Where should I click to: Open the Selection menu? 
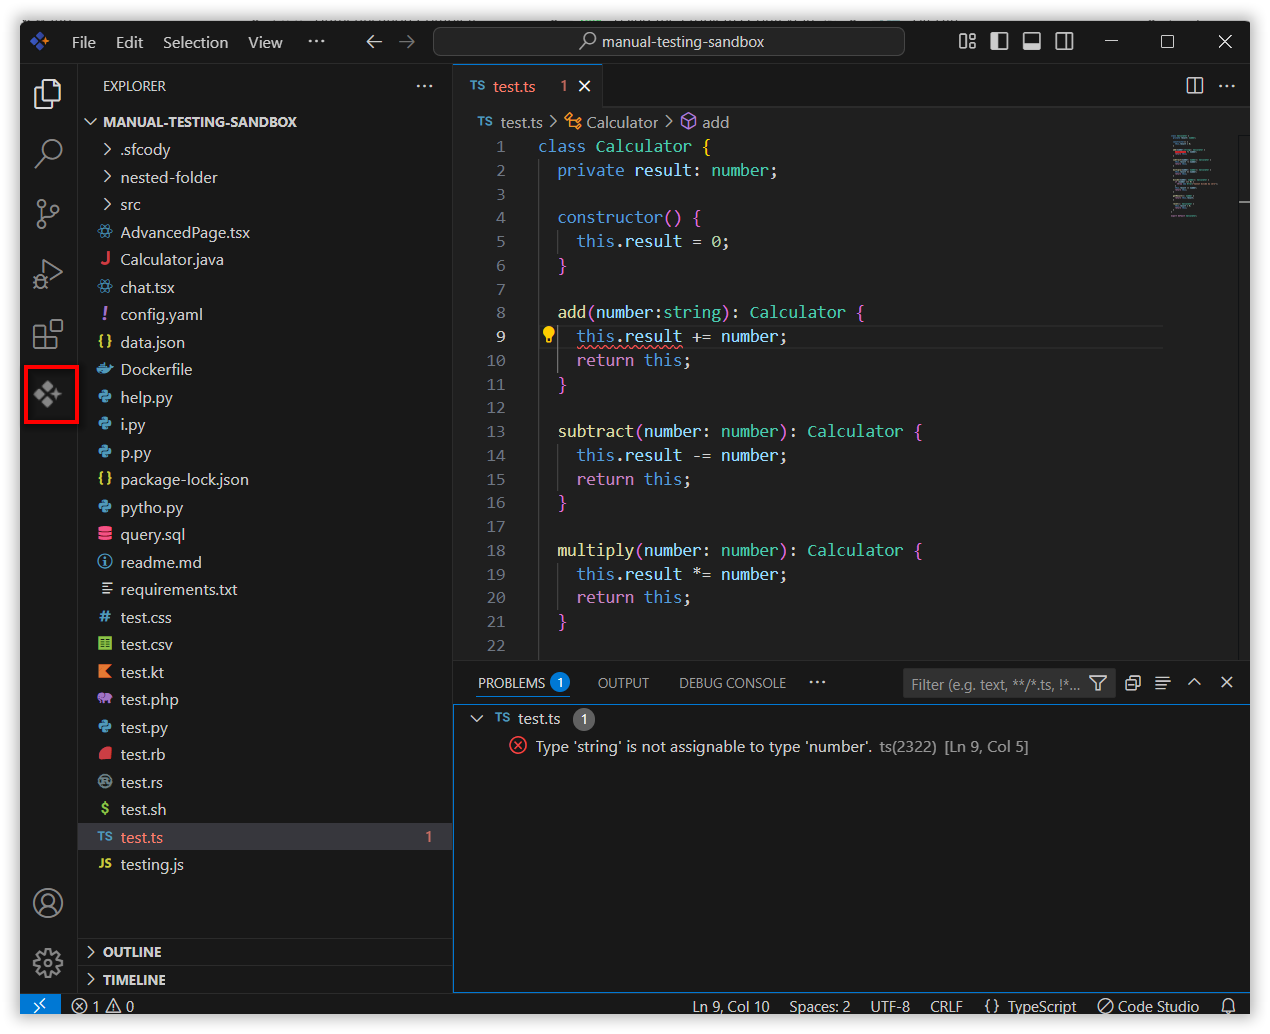[195, 42]
